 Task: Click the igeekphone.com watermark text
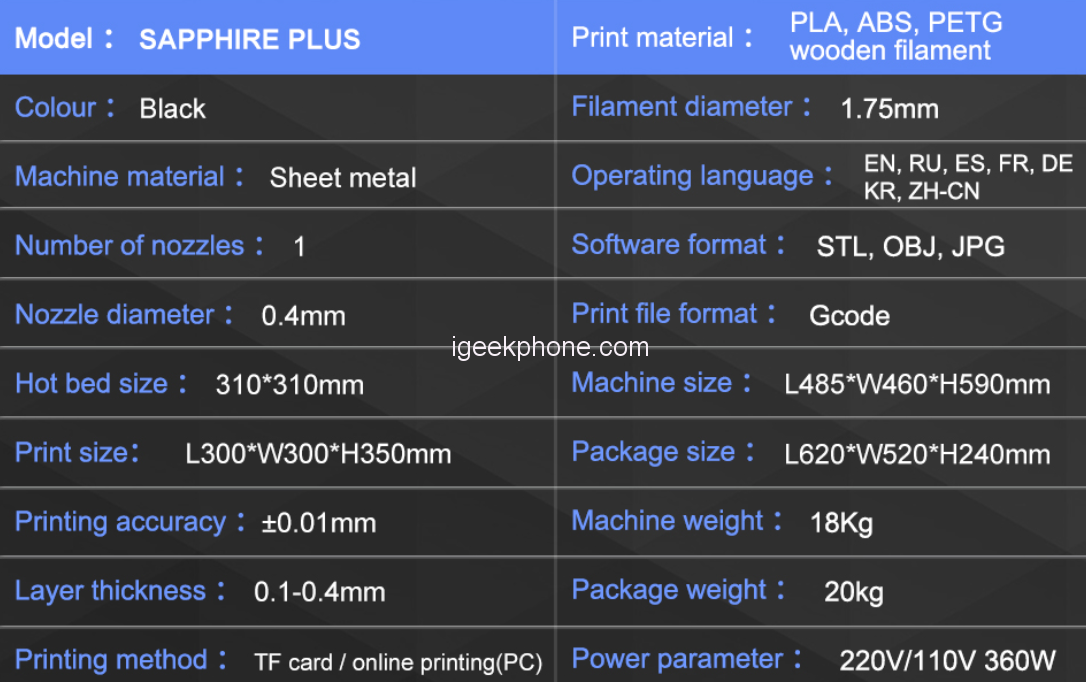click(x=550, y=348)
